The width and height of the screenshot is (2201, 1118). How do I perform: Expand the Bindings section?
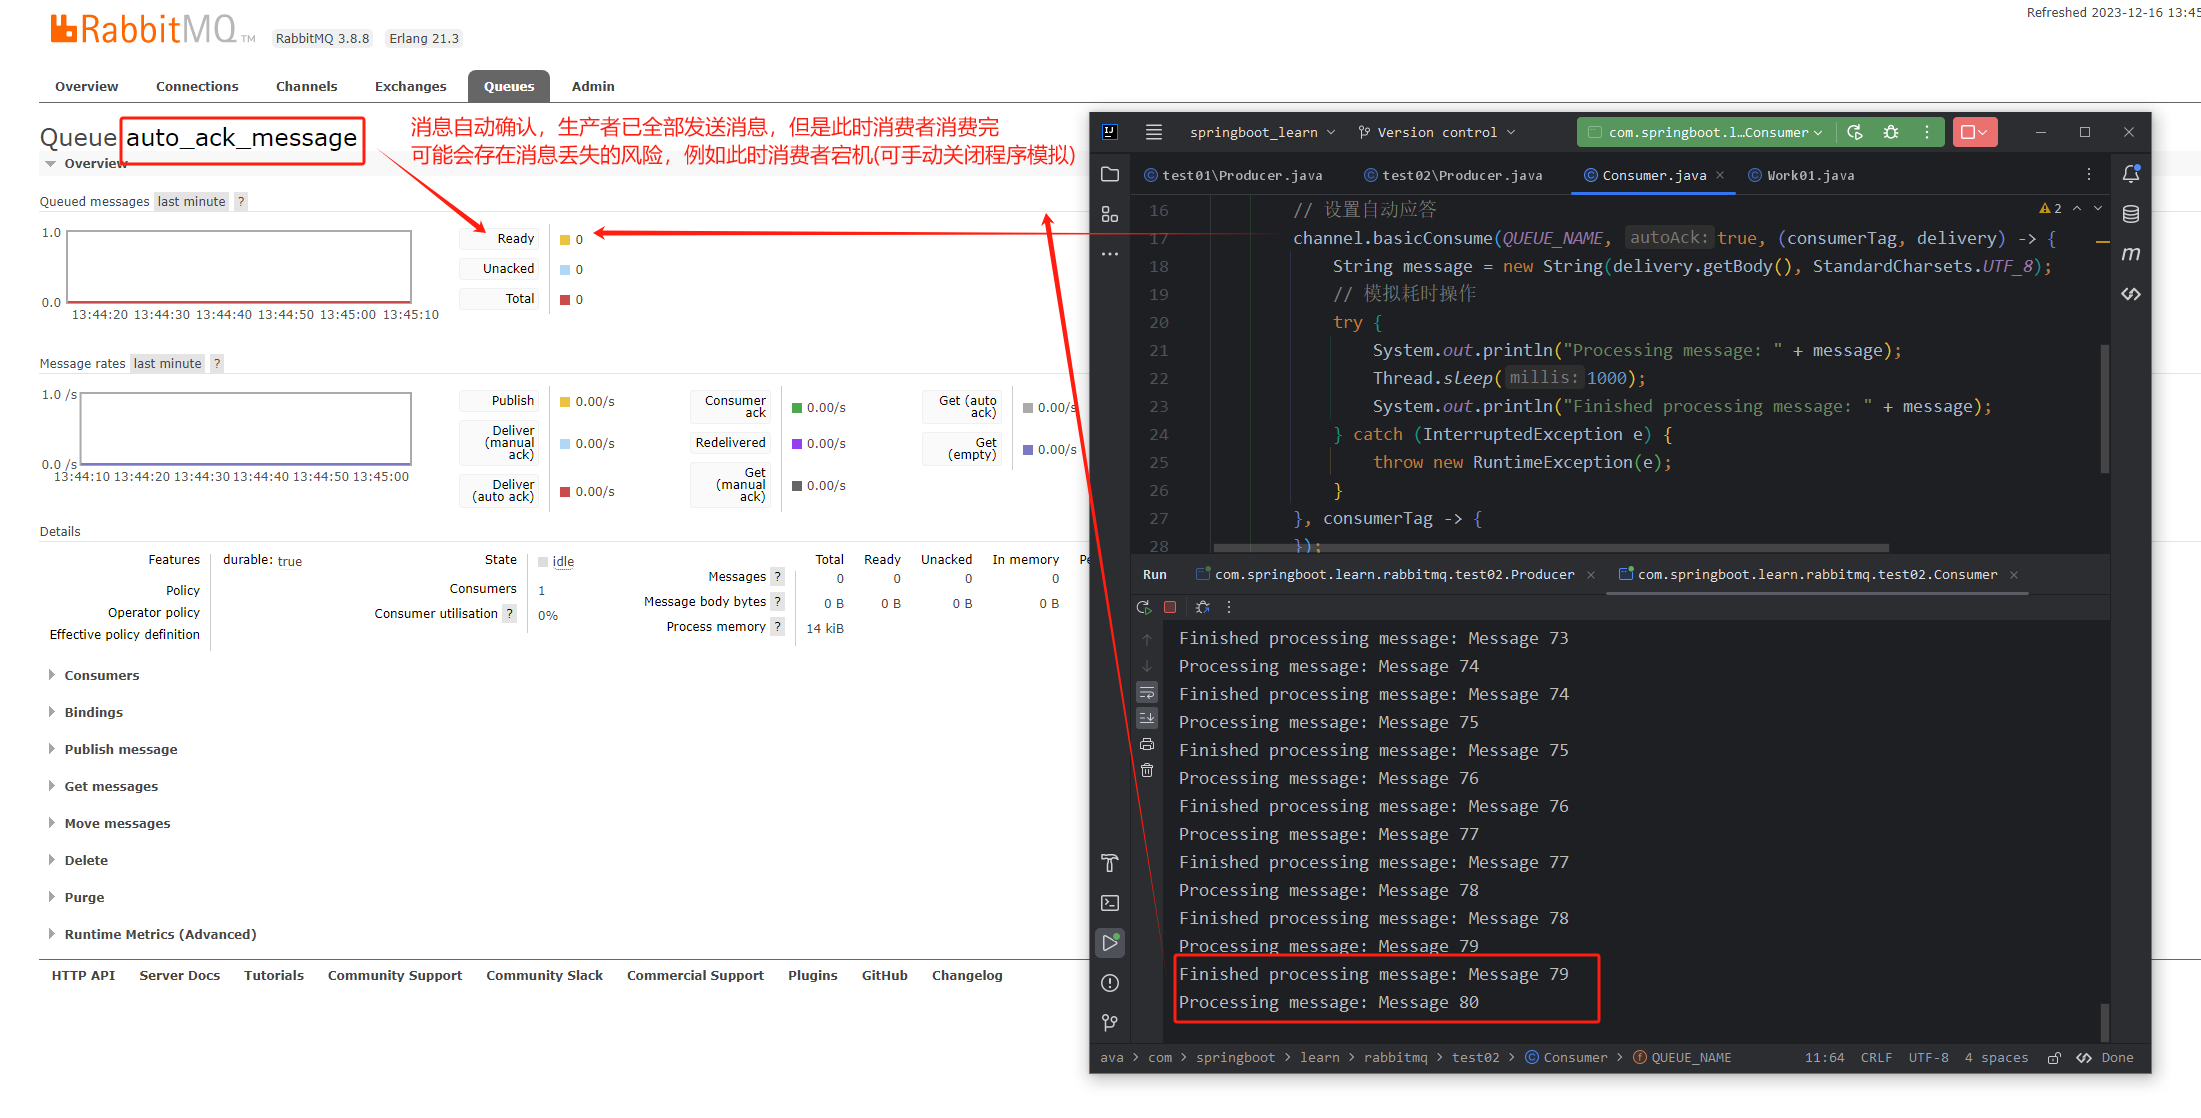[93, 712]
